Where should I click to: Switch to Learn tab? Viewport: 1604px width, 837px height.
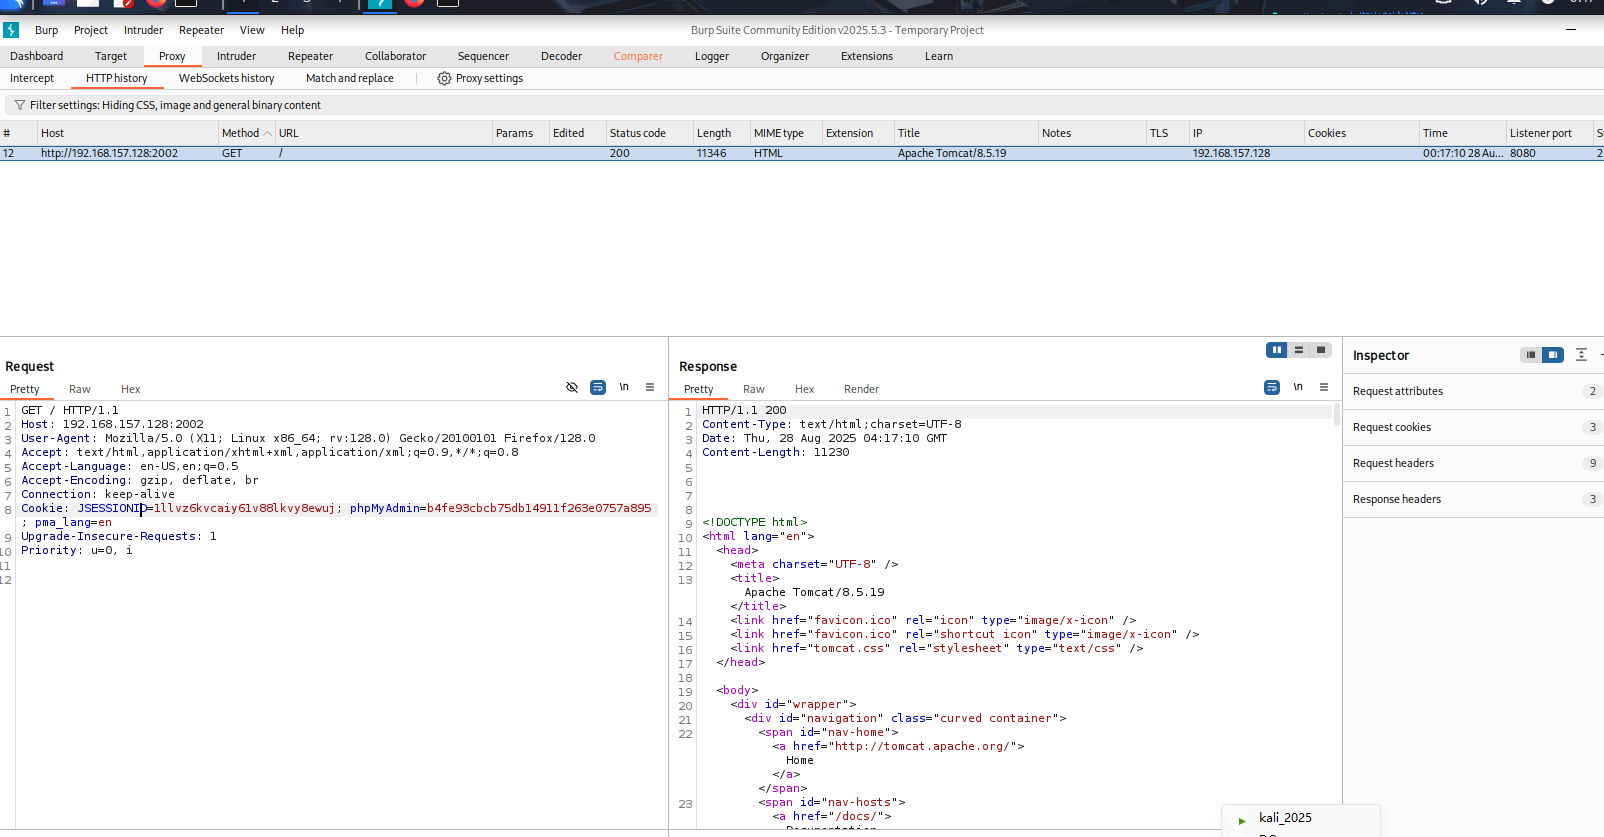coord(939,56)
